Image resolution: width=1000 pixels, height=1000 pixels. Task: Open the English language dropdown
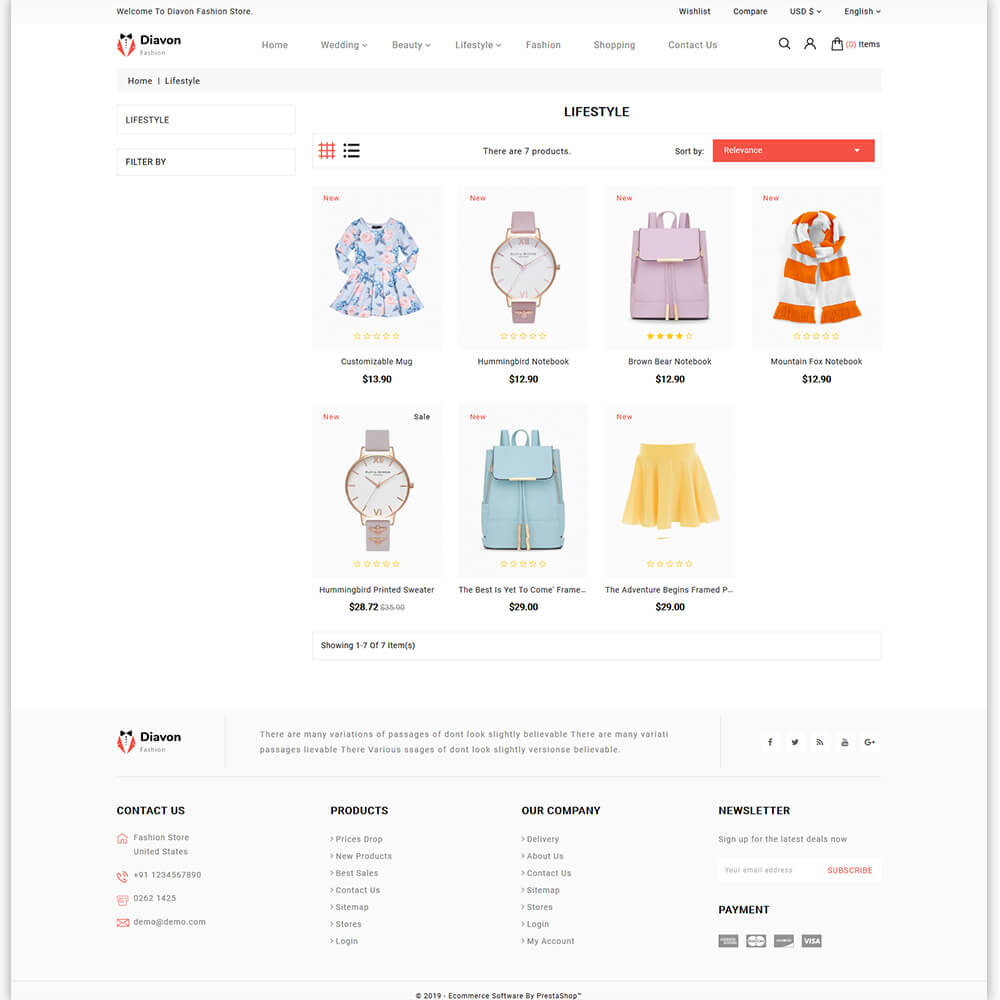pyautogui.click(x=862, y=12)
